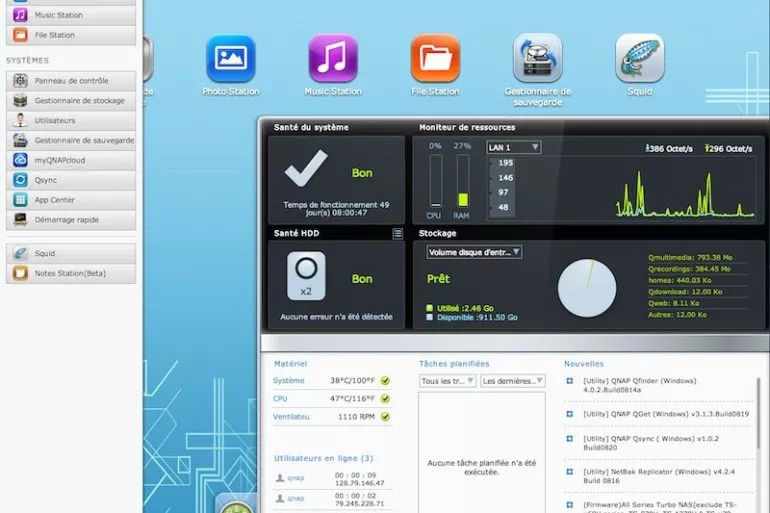Click the Santé HDD list icon
This screenshot has width=770, height=513.
pyautogui.click(x=397, y=234)
